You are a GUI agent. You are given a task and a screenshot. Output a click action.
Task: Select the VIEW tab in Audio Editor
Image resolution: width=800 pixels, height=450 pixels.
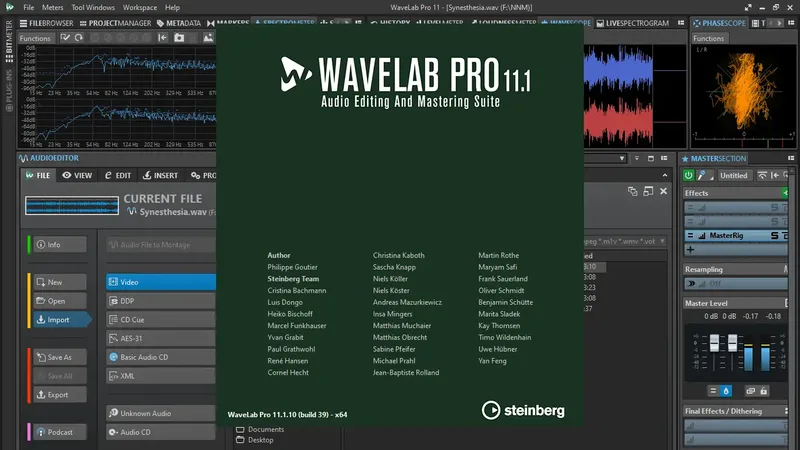(78, 175)
